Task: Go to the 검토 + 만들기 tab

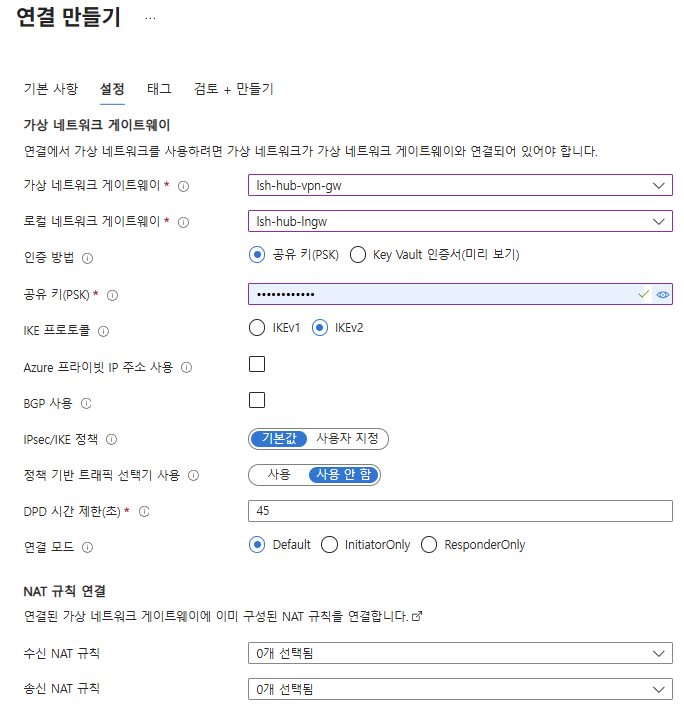Action: (234, 89)
